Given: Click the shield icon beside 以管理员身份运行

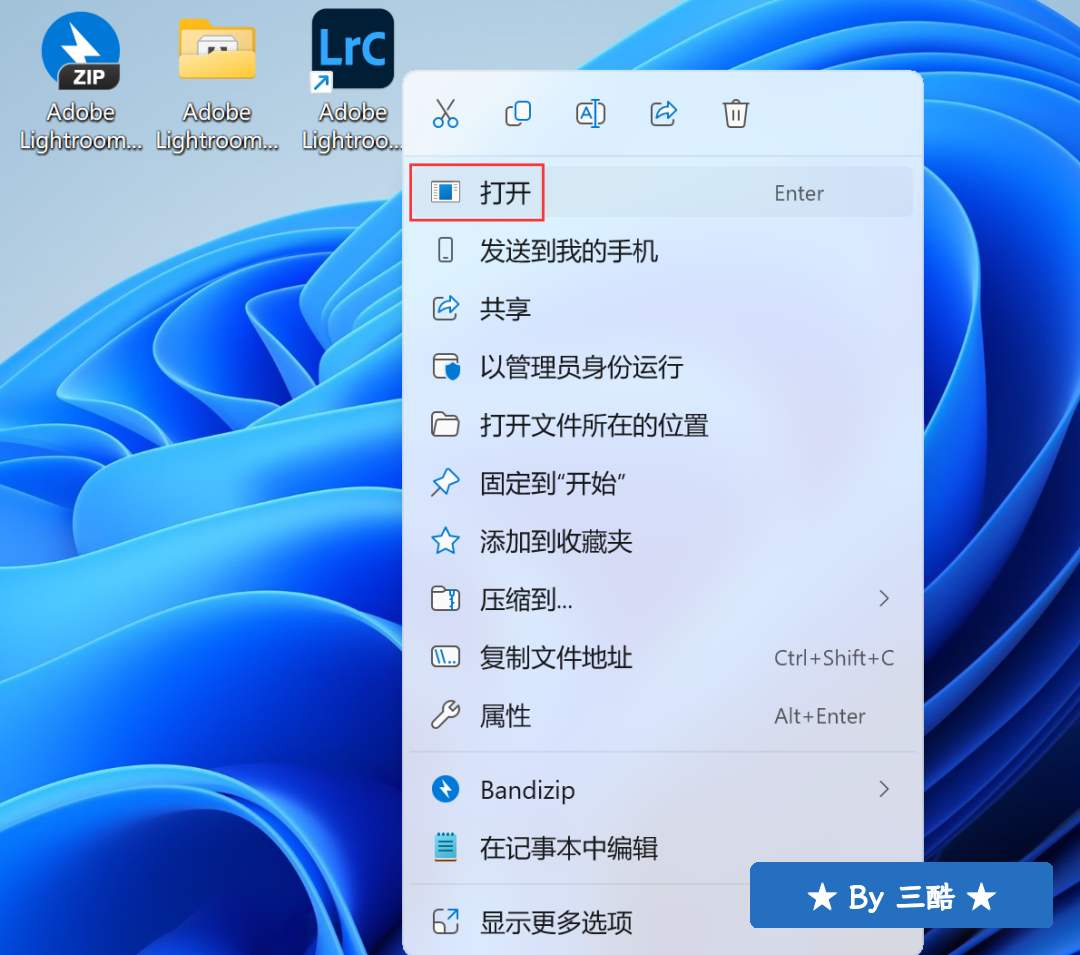Looking at the screenshot, I should (446, 366).
